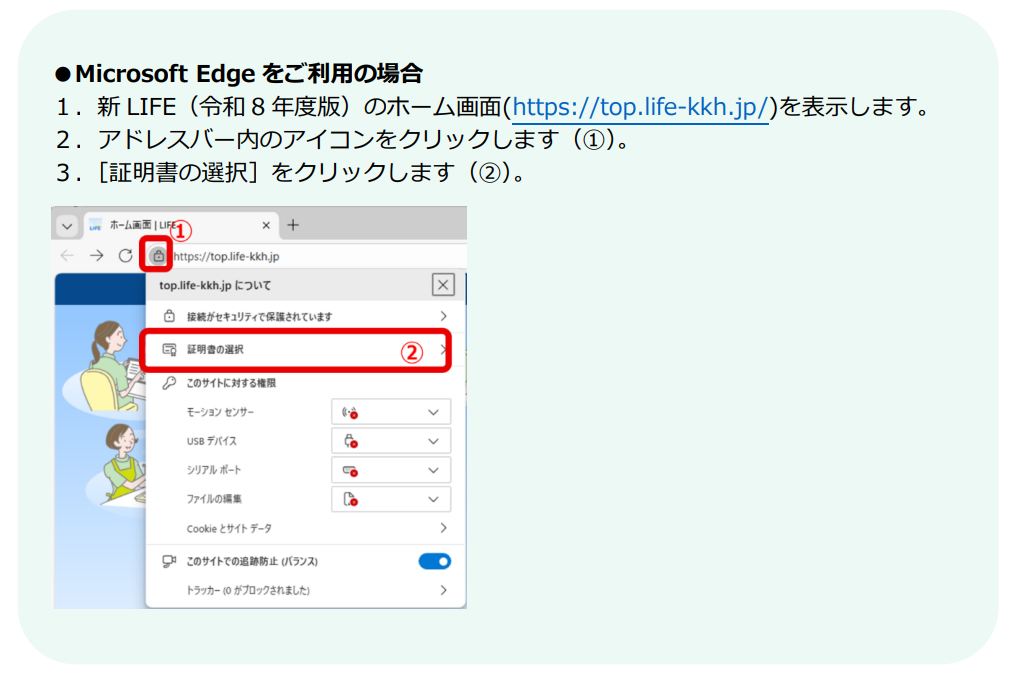
Task: Click the LIFE favicon on the tab
Action: [96, 226]
